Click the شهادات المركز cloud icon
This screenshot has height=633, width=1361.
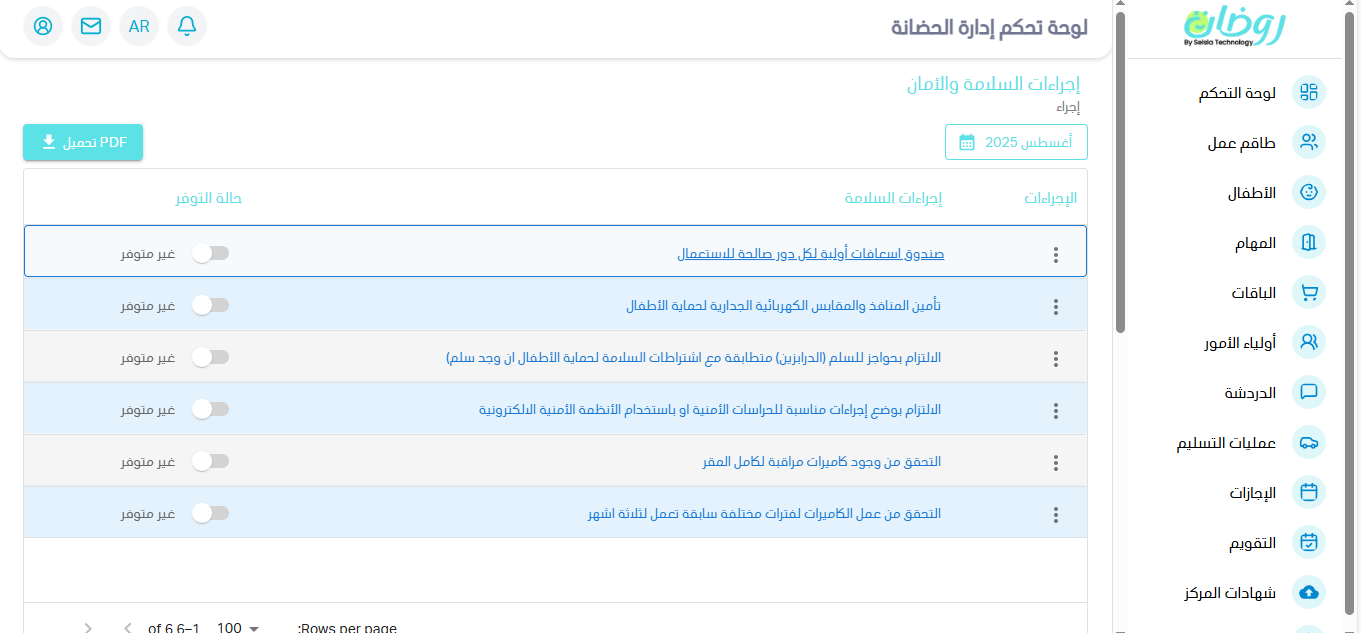pos(1308,592)
